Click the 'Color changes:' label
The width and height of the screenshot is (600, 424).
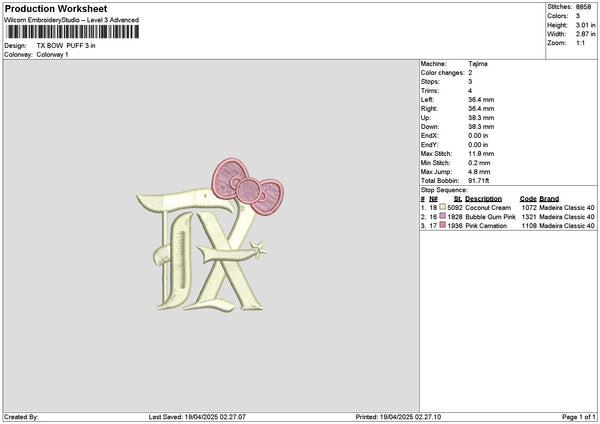click(x=443, y=73)
